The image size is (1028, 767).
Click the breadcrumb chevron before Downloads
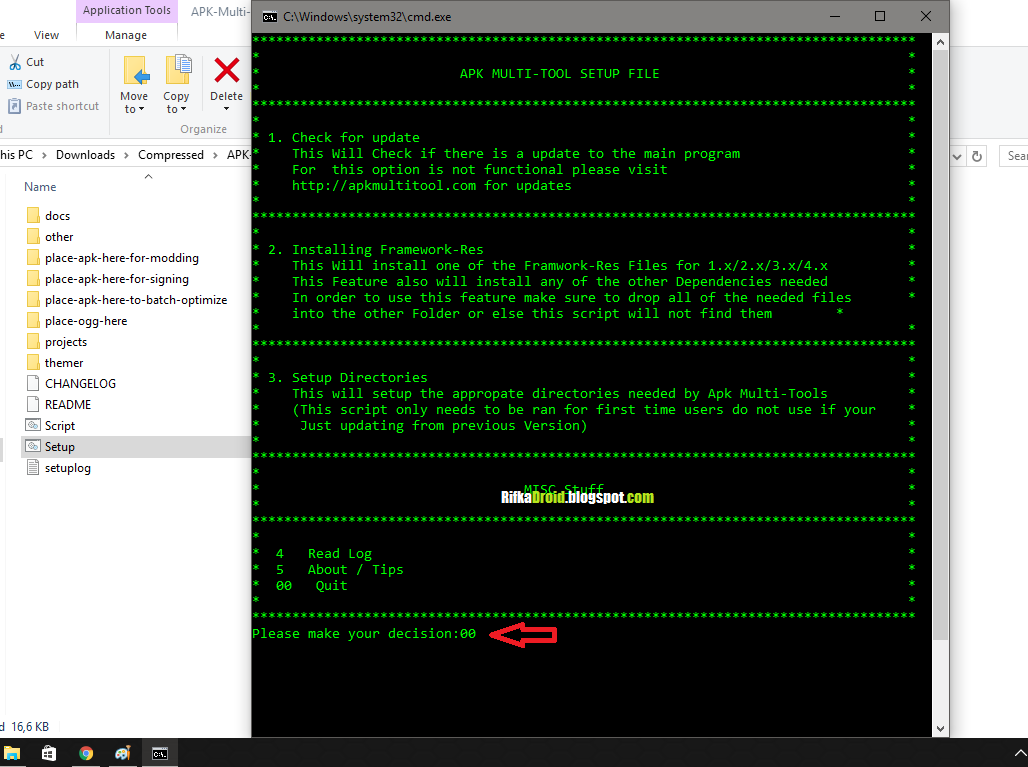[44, 155]
